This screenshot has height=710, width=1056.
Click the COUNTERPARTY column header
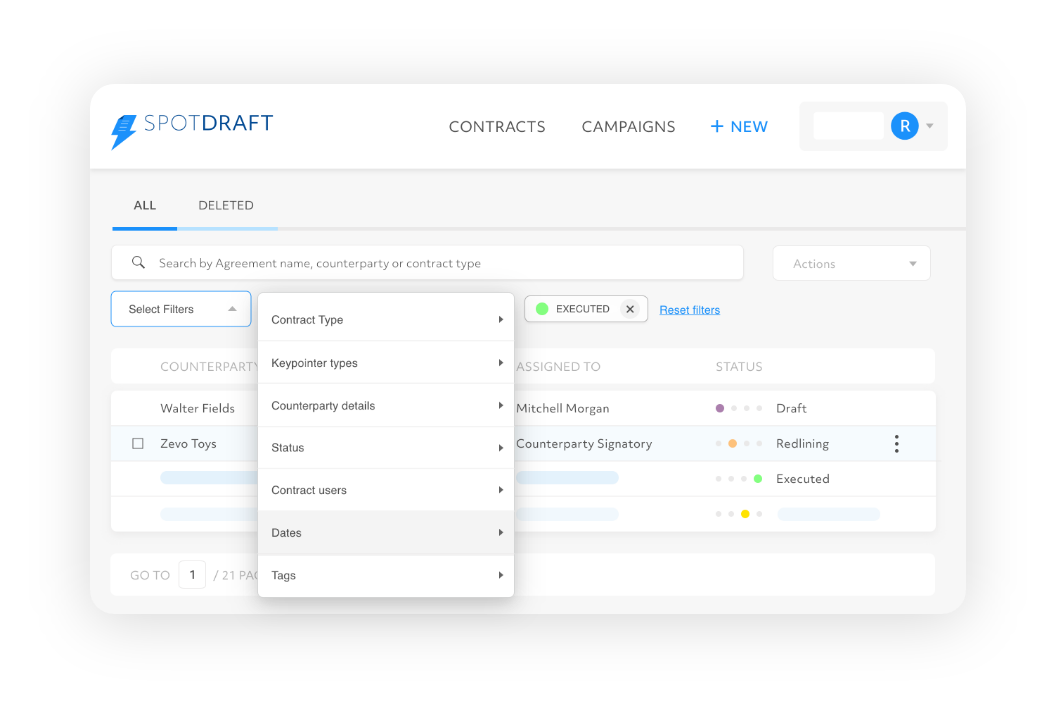tap(209, 366)
